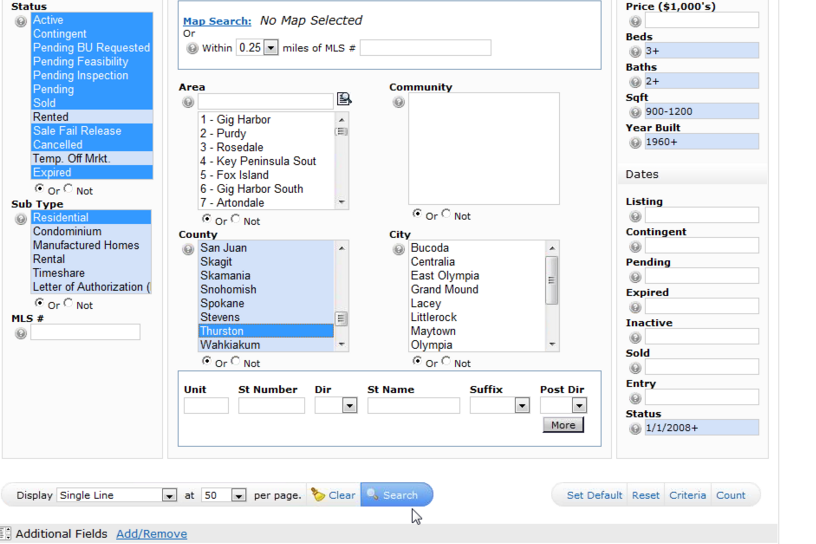816x544 pixels.
Task: Click the area lookup icon next to the Area field
Action: pos(344,99)
